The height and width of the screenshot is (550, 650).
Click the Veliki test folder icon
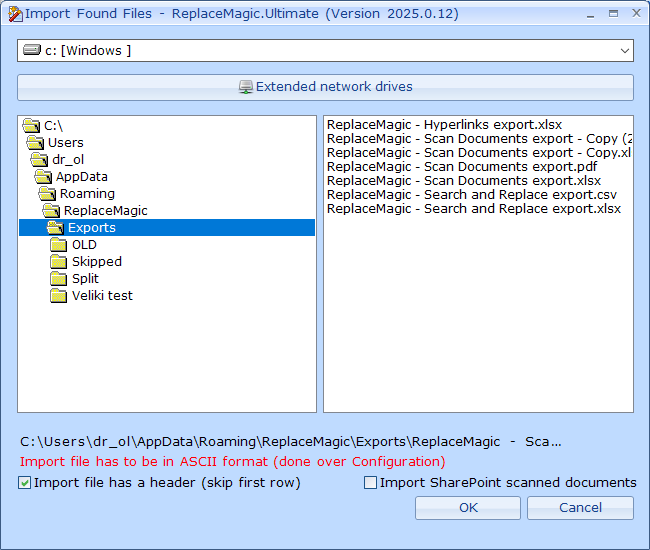click(57, 296)
